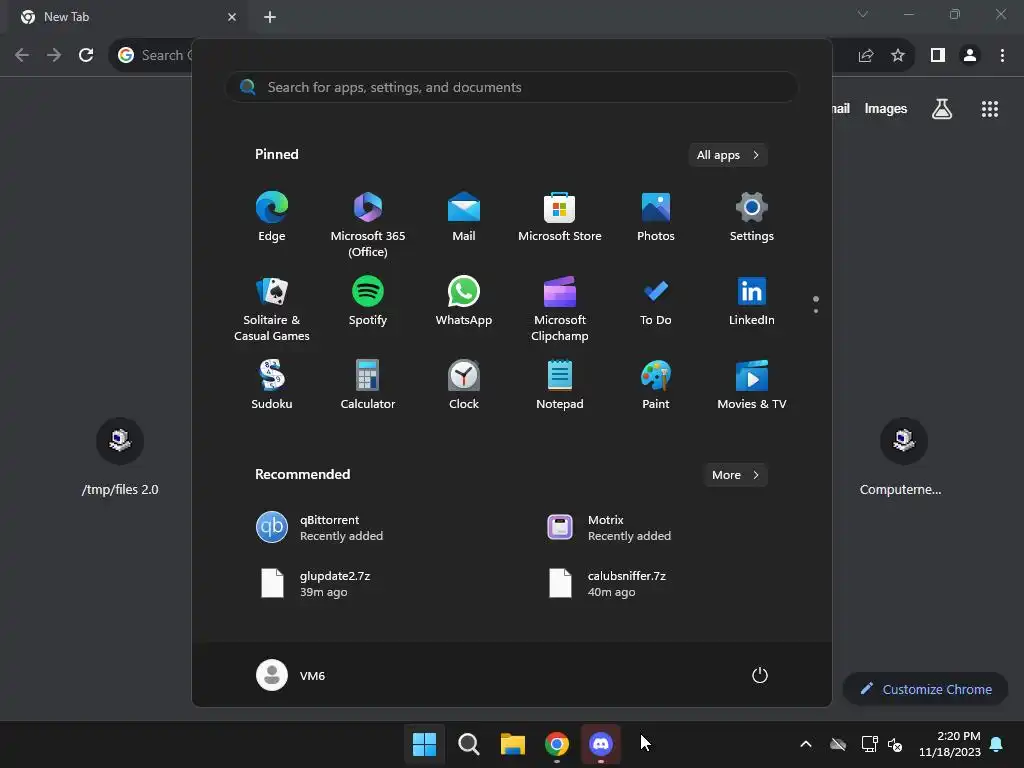Screen dimensions: 1024x768
Task: Open the Images link in Chrome
Action: 886,108
